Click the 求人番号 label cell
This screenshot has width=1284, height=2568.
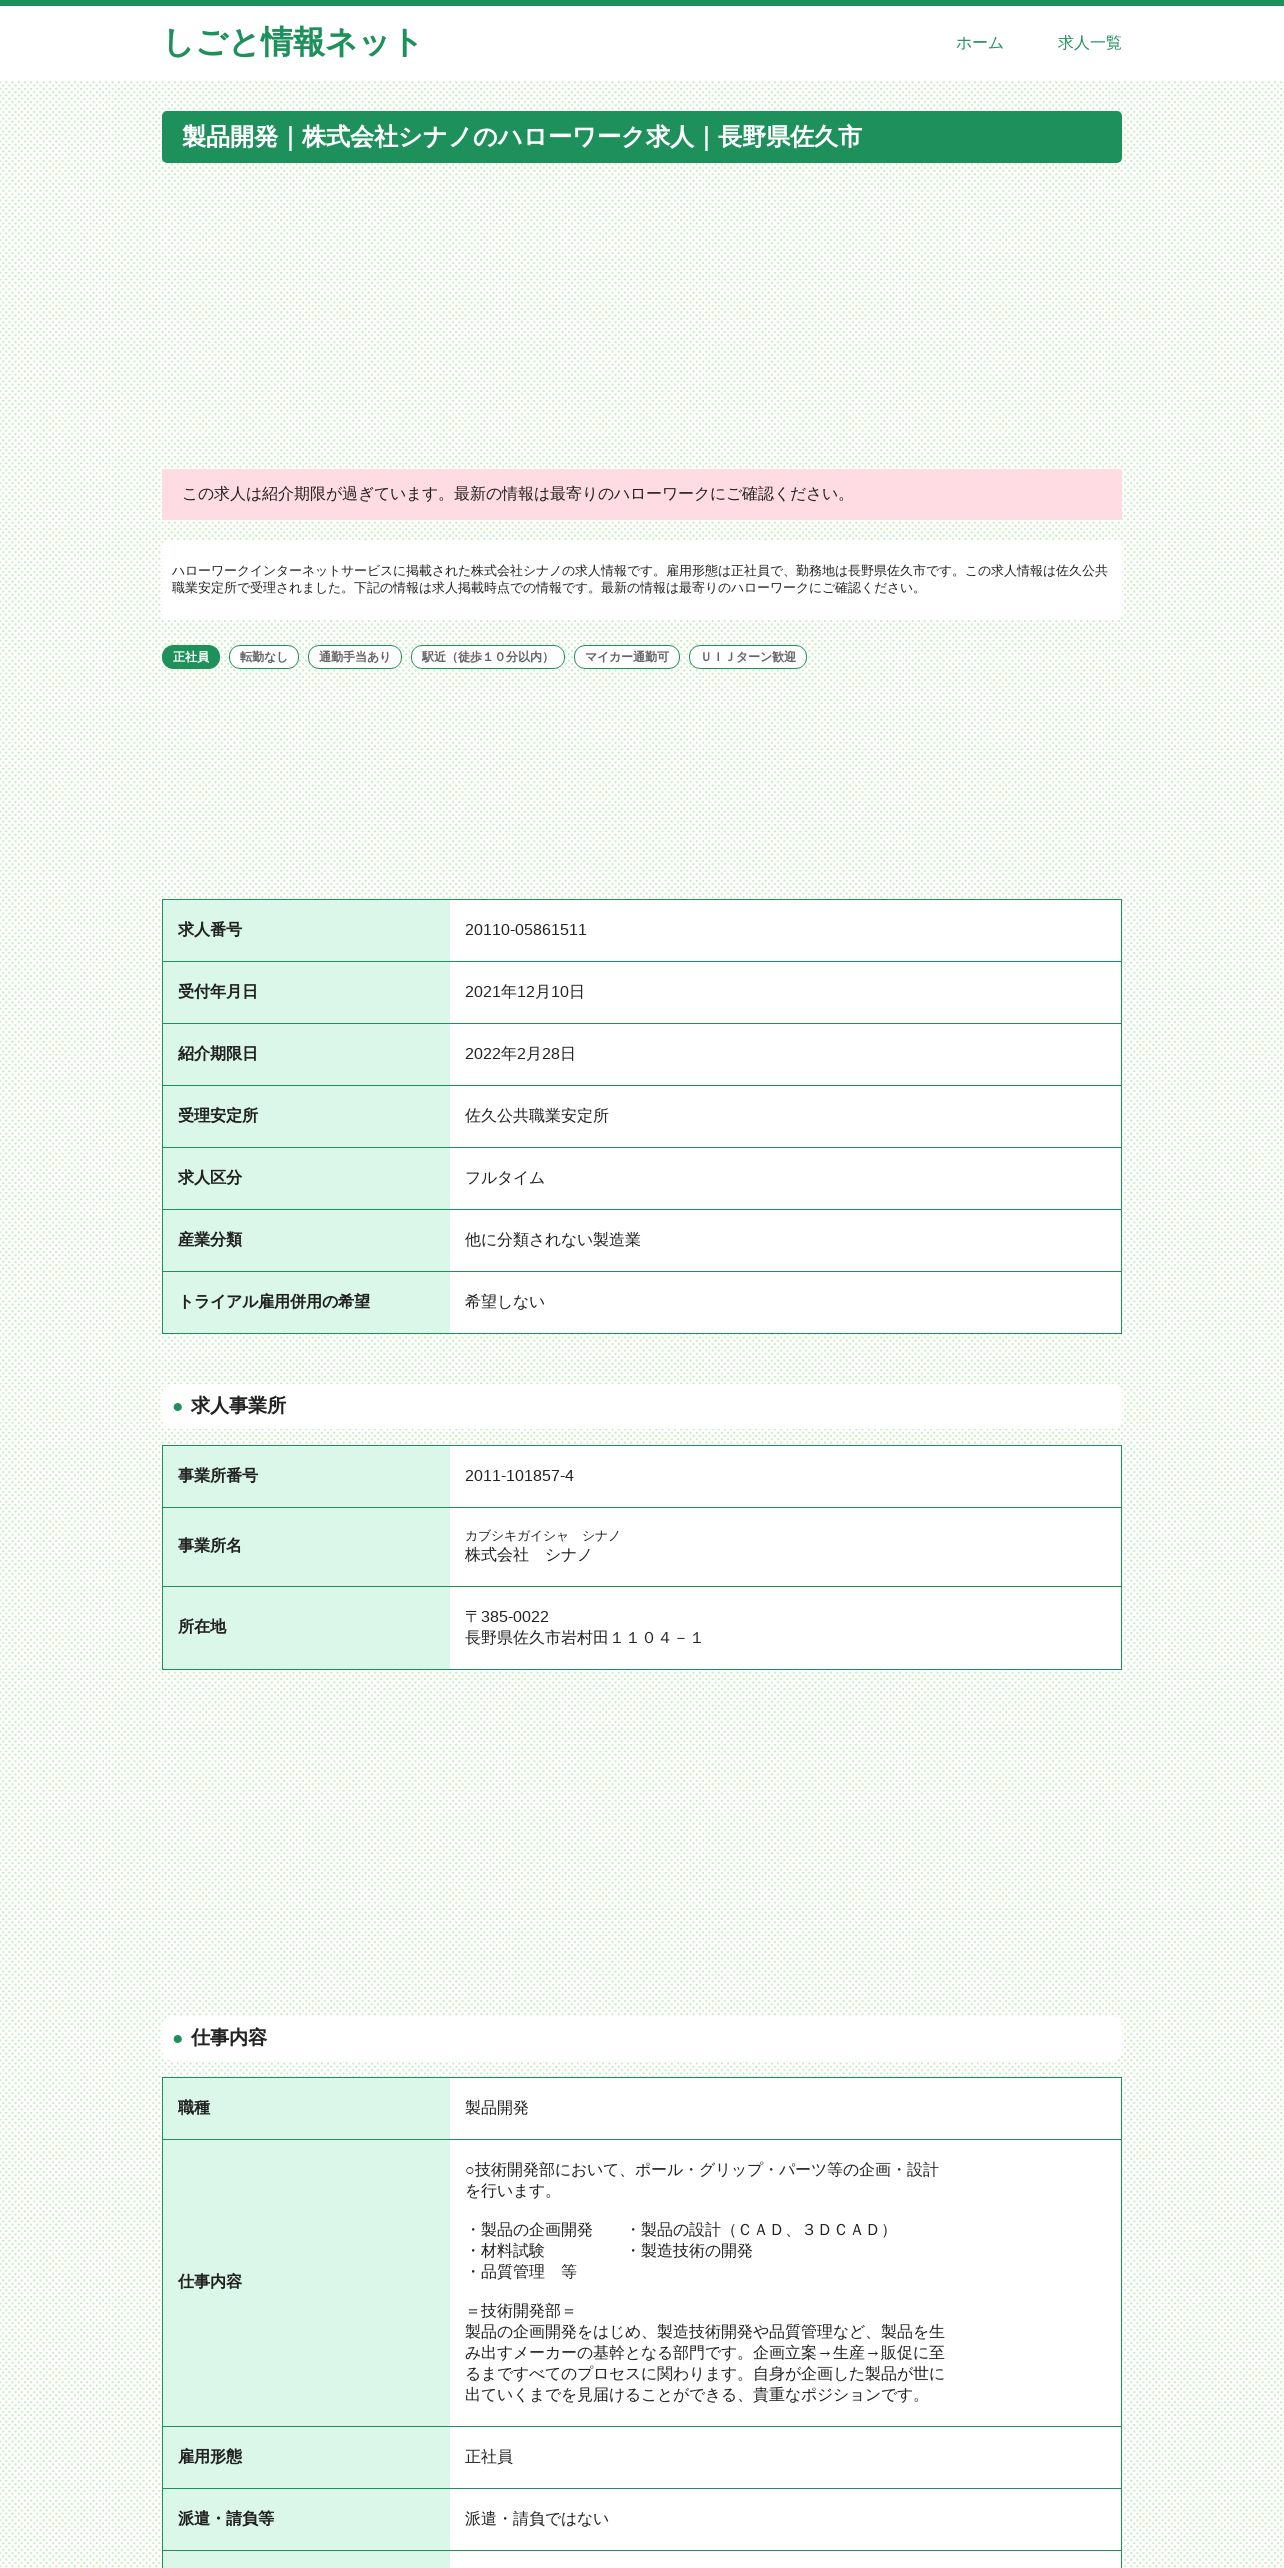coord(306,930)
